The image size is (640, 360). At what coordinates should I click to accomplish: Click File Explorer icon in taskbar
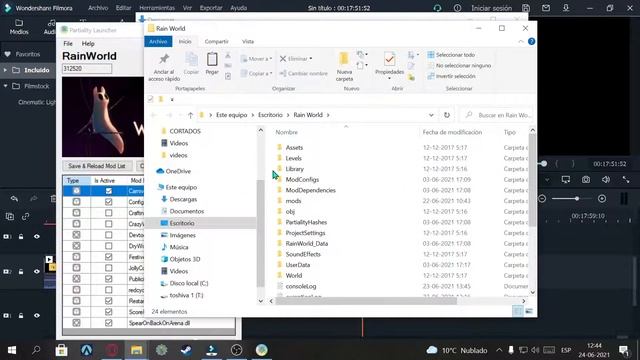tap(136, 350)
